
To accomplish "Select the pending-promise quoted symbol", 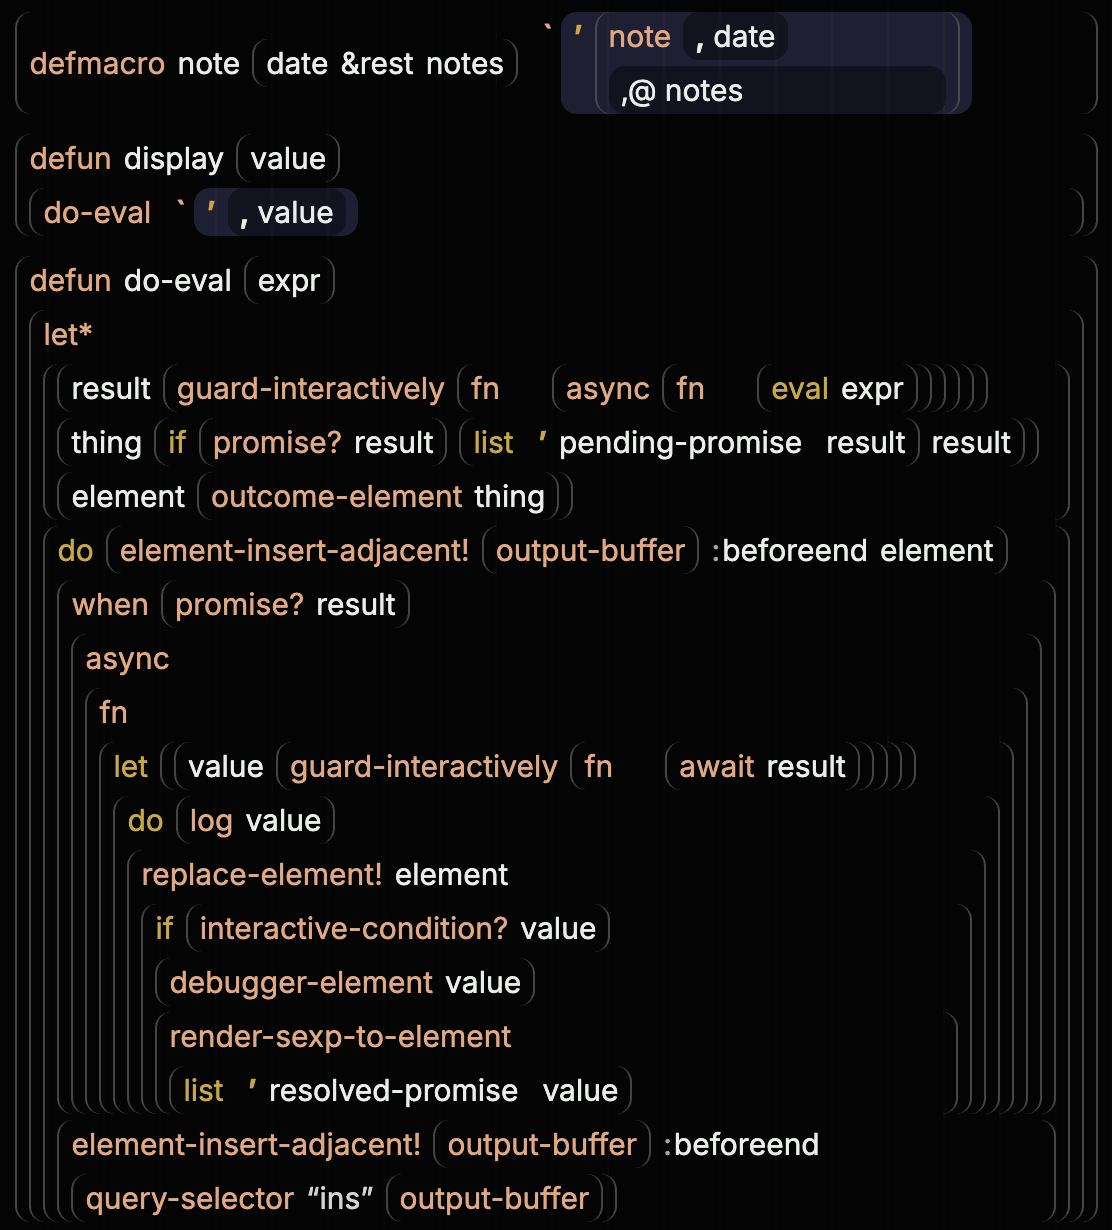I will [x=680, y=443].
